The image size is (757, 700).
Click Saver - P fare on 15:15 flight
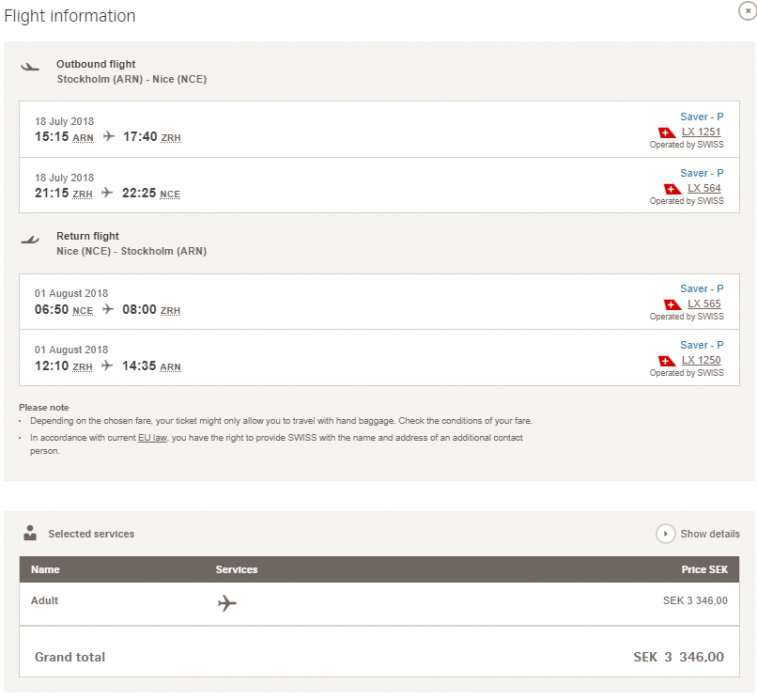pos(701,117)
